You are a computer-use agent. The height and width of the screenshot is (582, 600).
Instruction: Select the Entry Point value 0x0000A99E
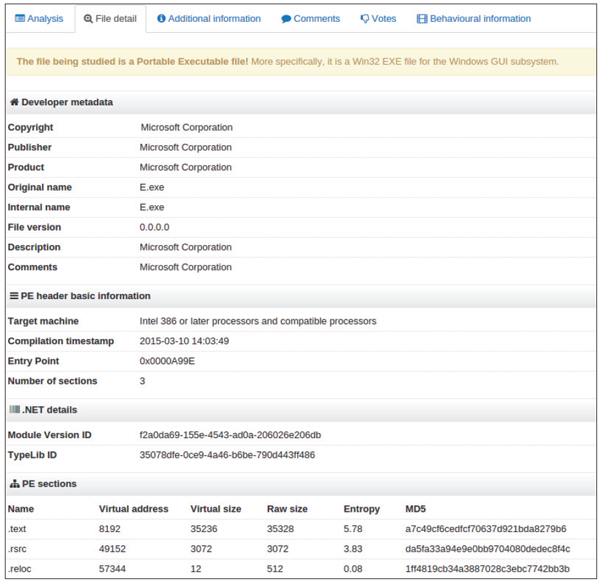point(167,361)
